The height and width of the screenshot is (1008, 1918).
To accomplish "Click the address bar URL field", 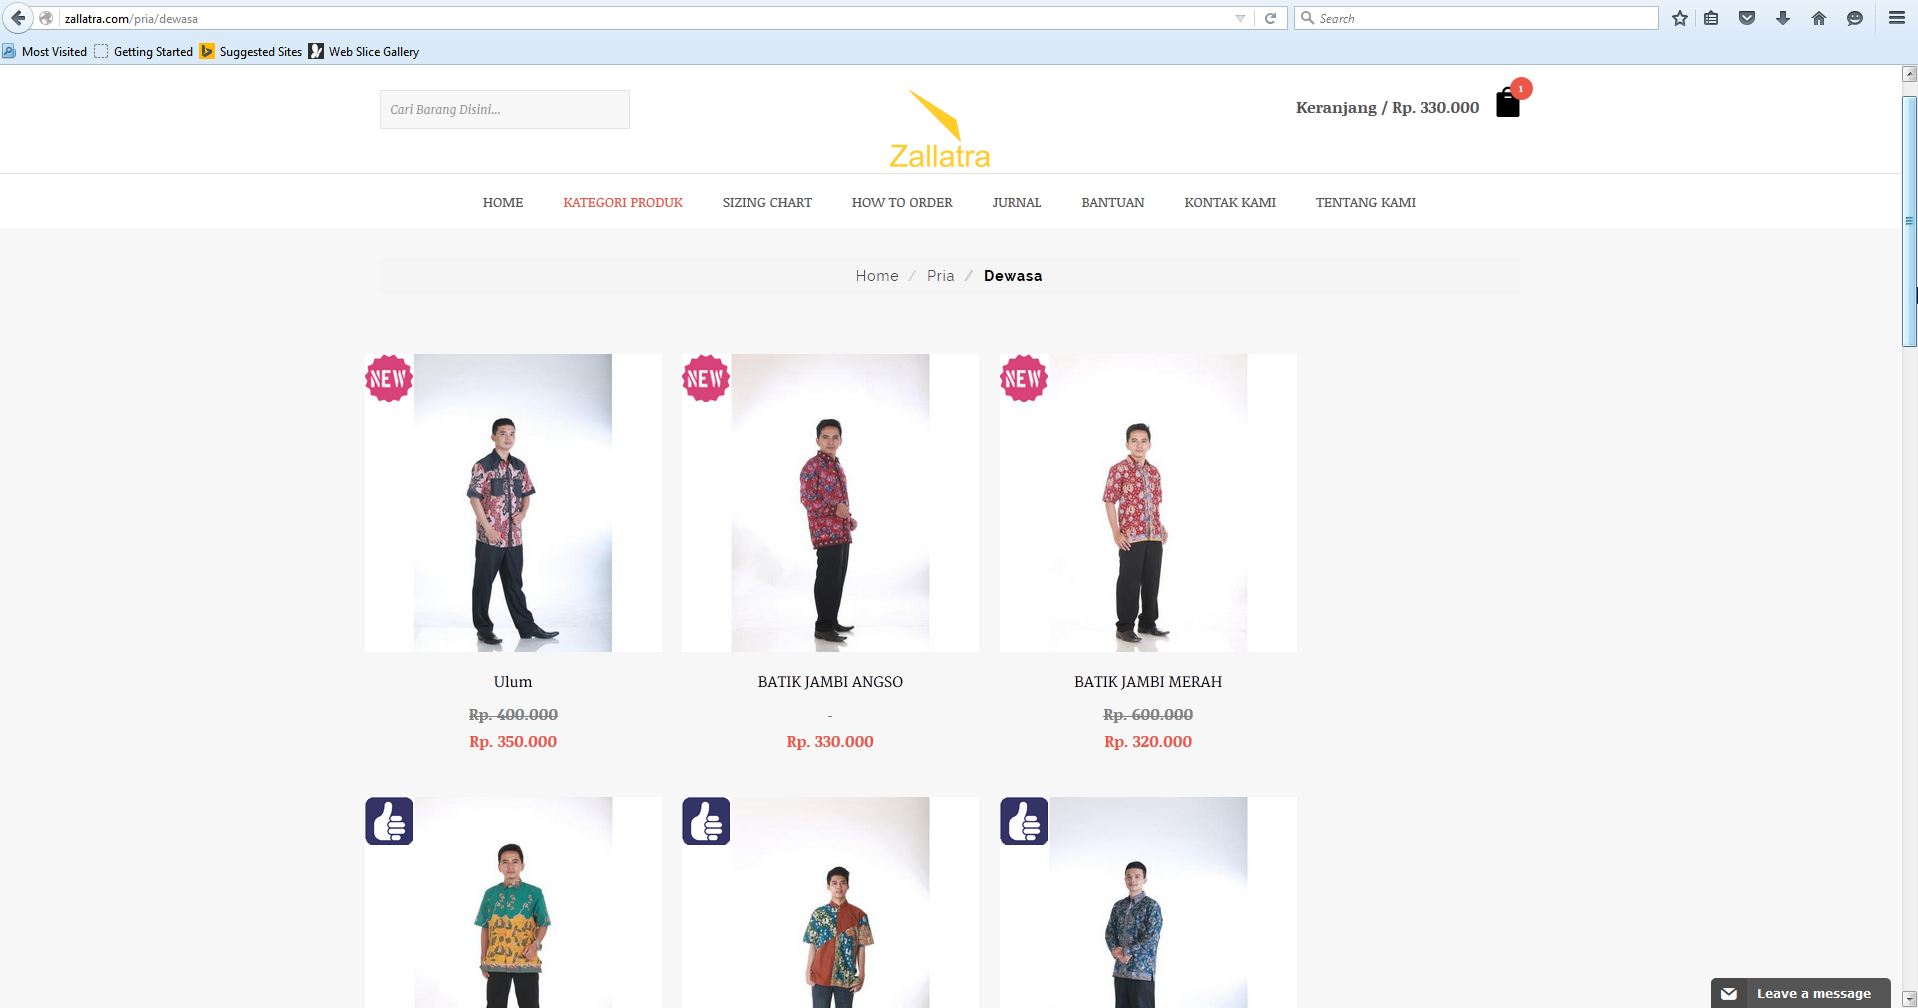I will [x=640, y=18].
